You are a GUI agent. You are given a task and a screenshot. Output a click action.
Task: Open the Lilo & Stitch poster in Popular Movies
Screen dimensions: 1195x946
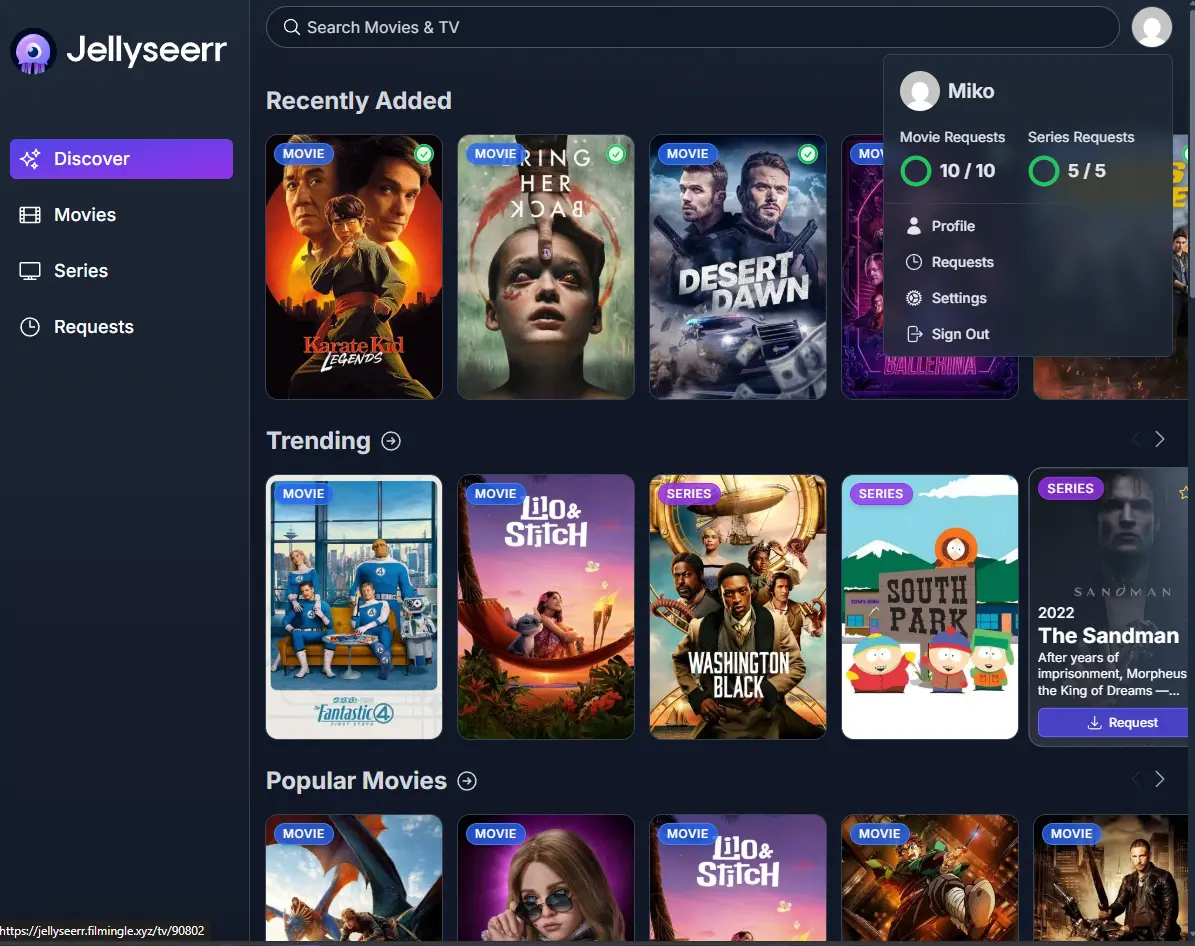[x=738, y=878]
